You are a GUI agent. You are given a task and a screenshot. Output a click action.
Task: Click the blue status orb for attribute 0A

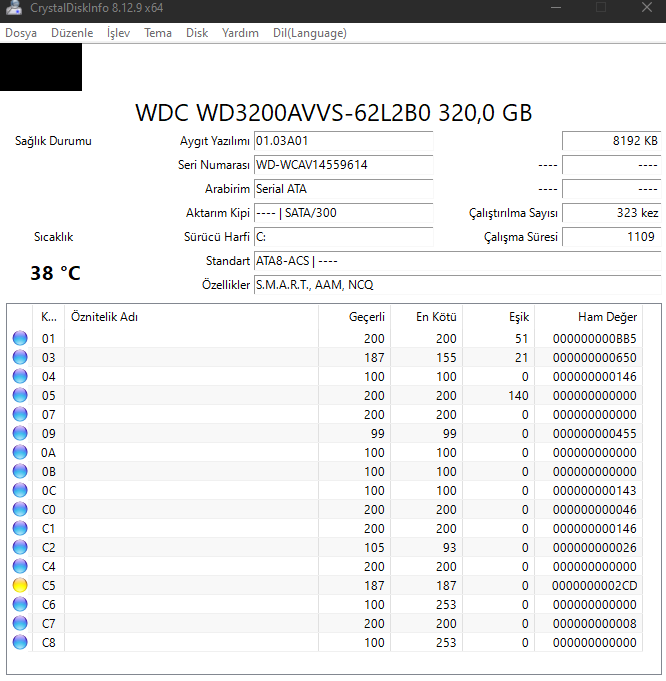click(20, 452)
